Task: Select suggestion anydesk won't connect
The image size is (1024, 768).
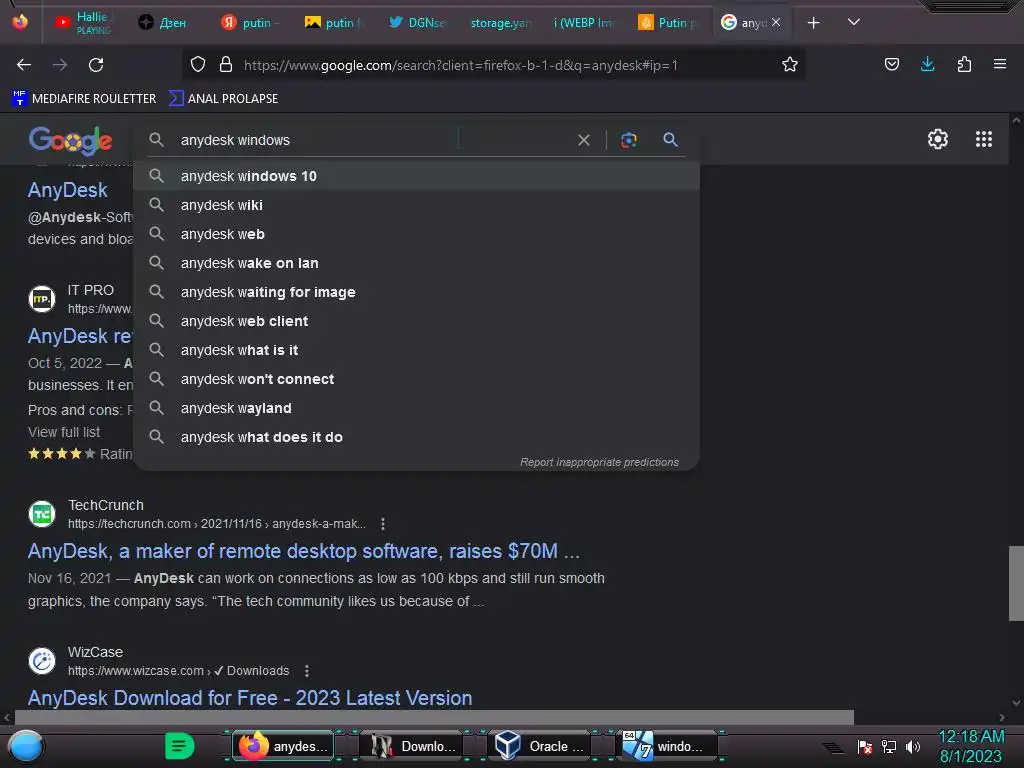Action: tap(416, 379)
